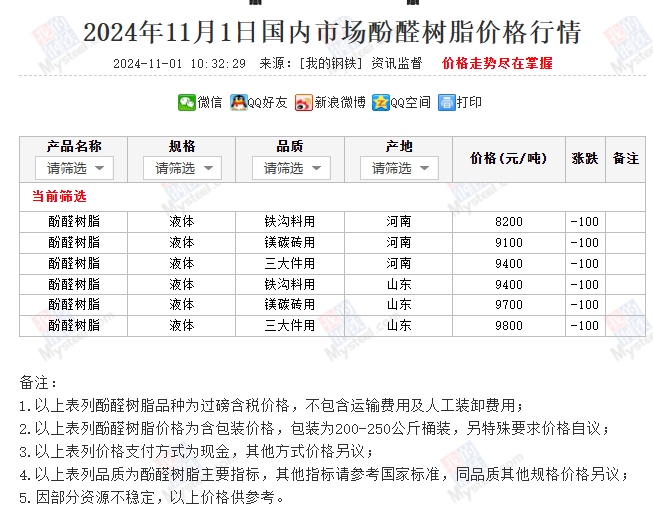Screen dimensions: 653x519
Task: Click the 新浪微博 share icon
Action: click(303, 102)
